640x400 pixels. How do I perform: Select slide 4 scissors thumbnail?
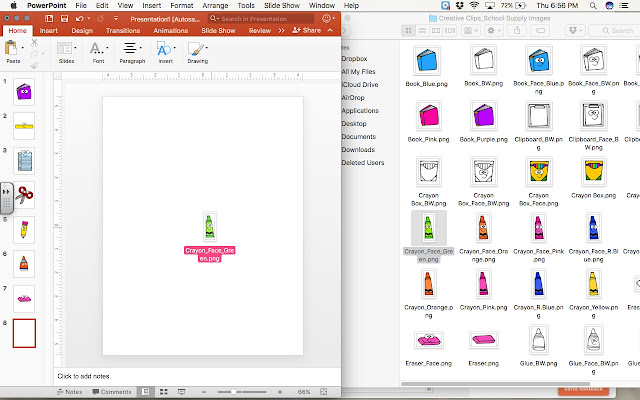24,195
